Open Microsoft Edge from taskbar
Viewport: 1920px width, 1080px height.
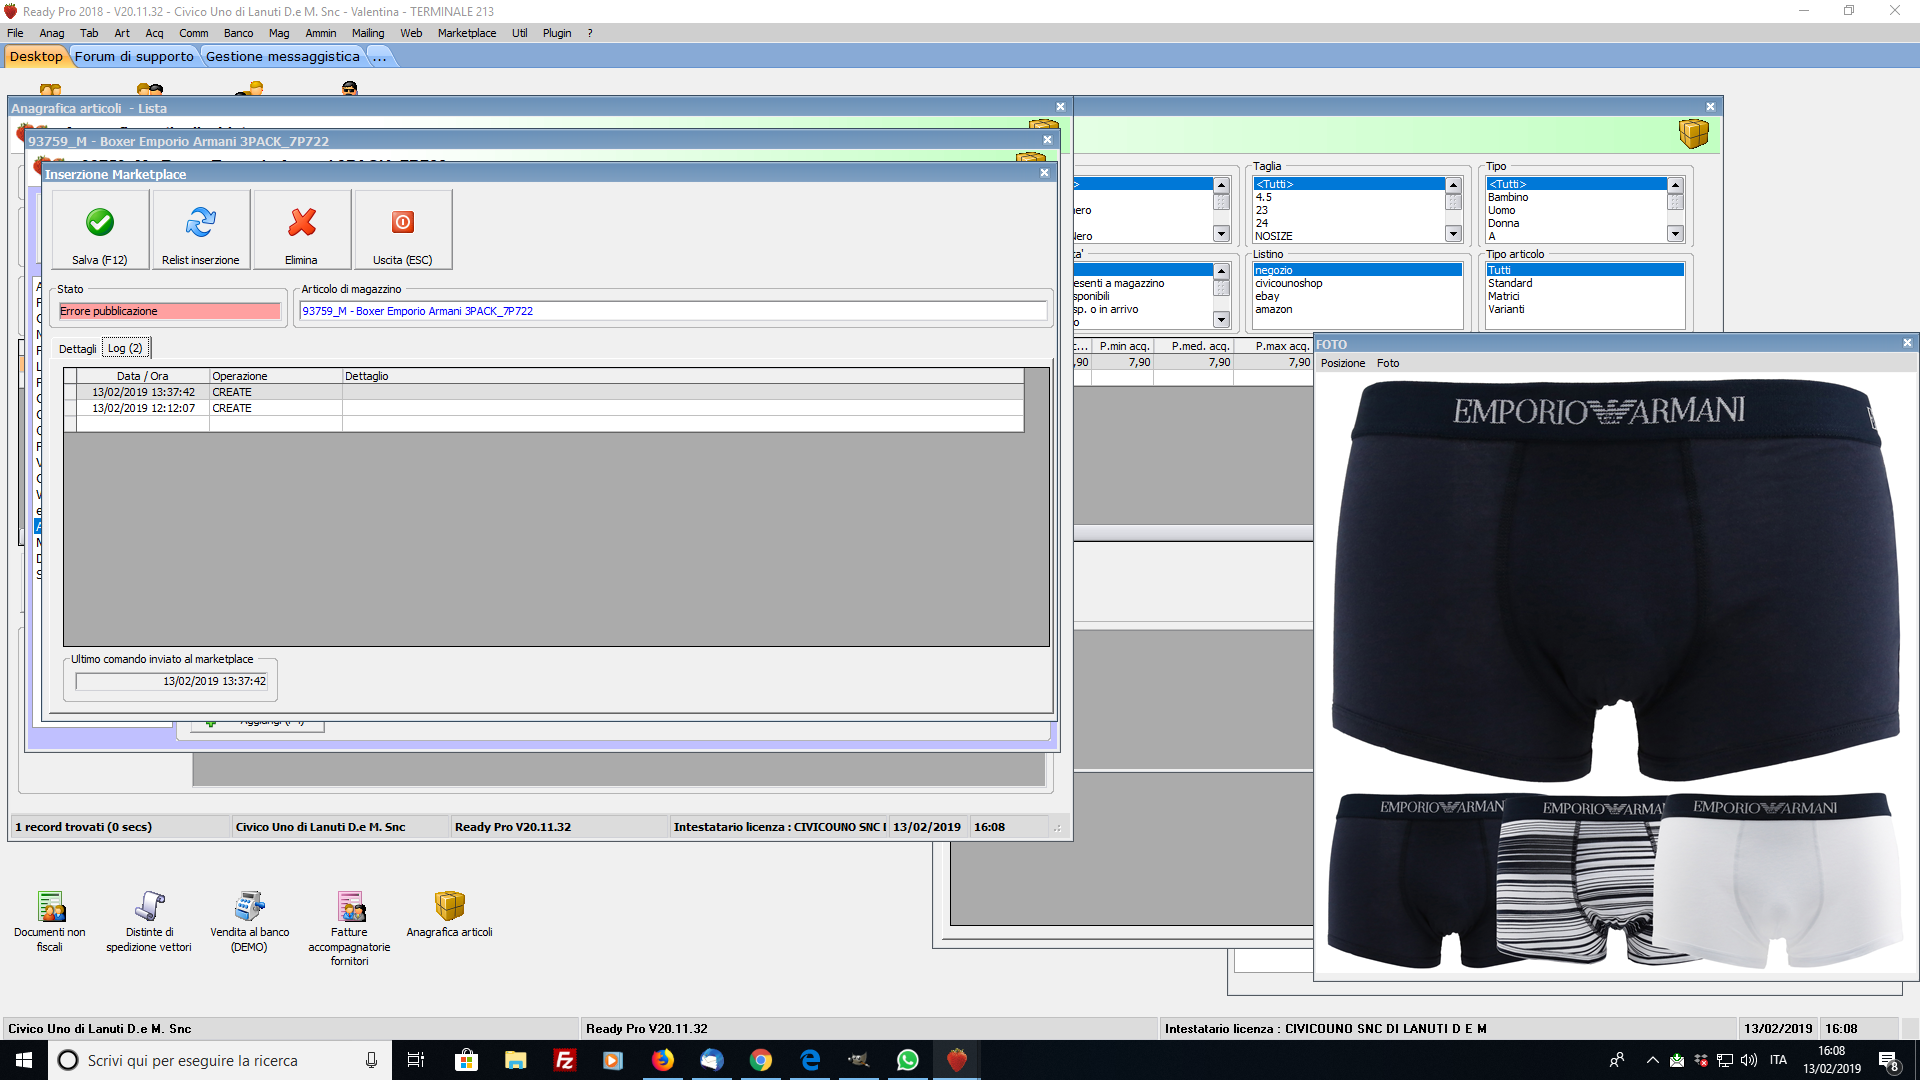(810, 1060)
